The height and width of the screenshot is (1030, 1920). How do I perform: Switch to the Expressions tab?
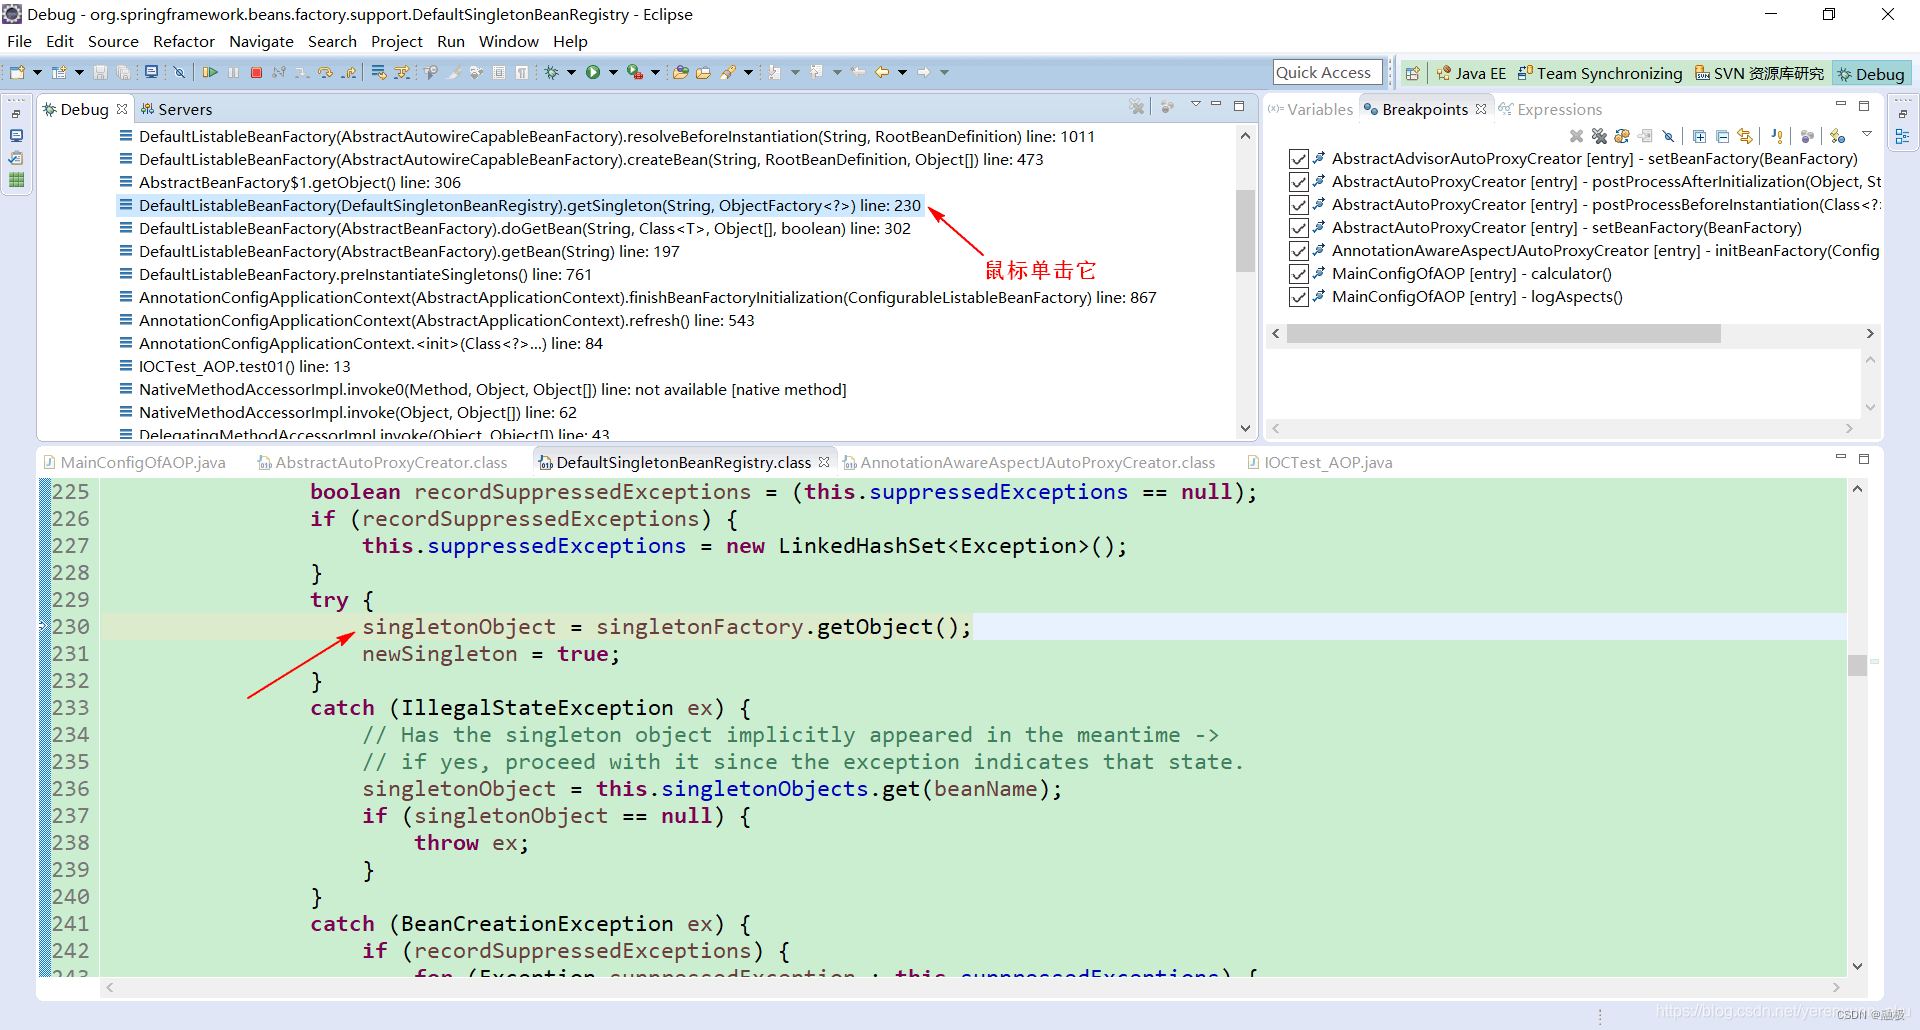[1550, 109]
